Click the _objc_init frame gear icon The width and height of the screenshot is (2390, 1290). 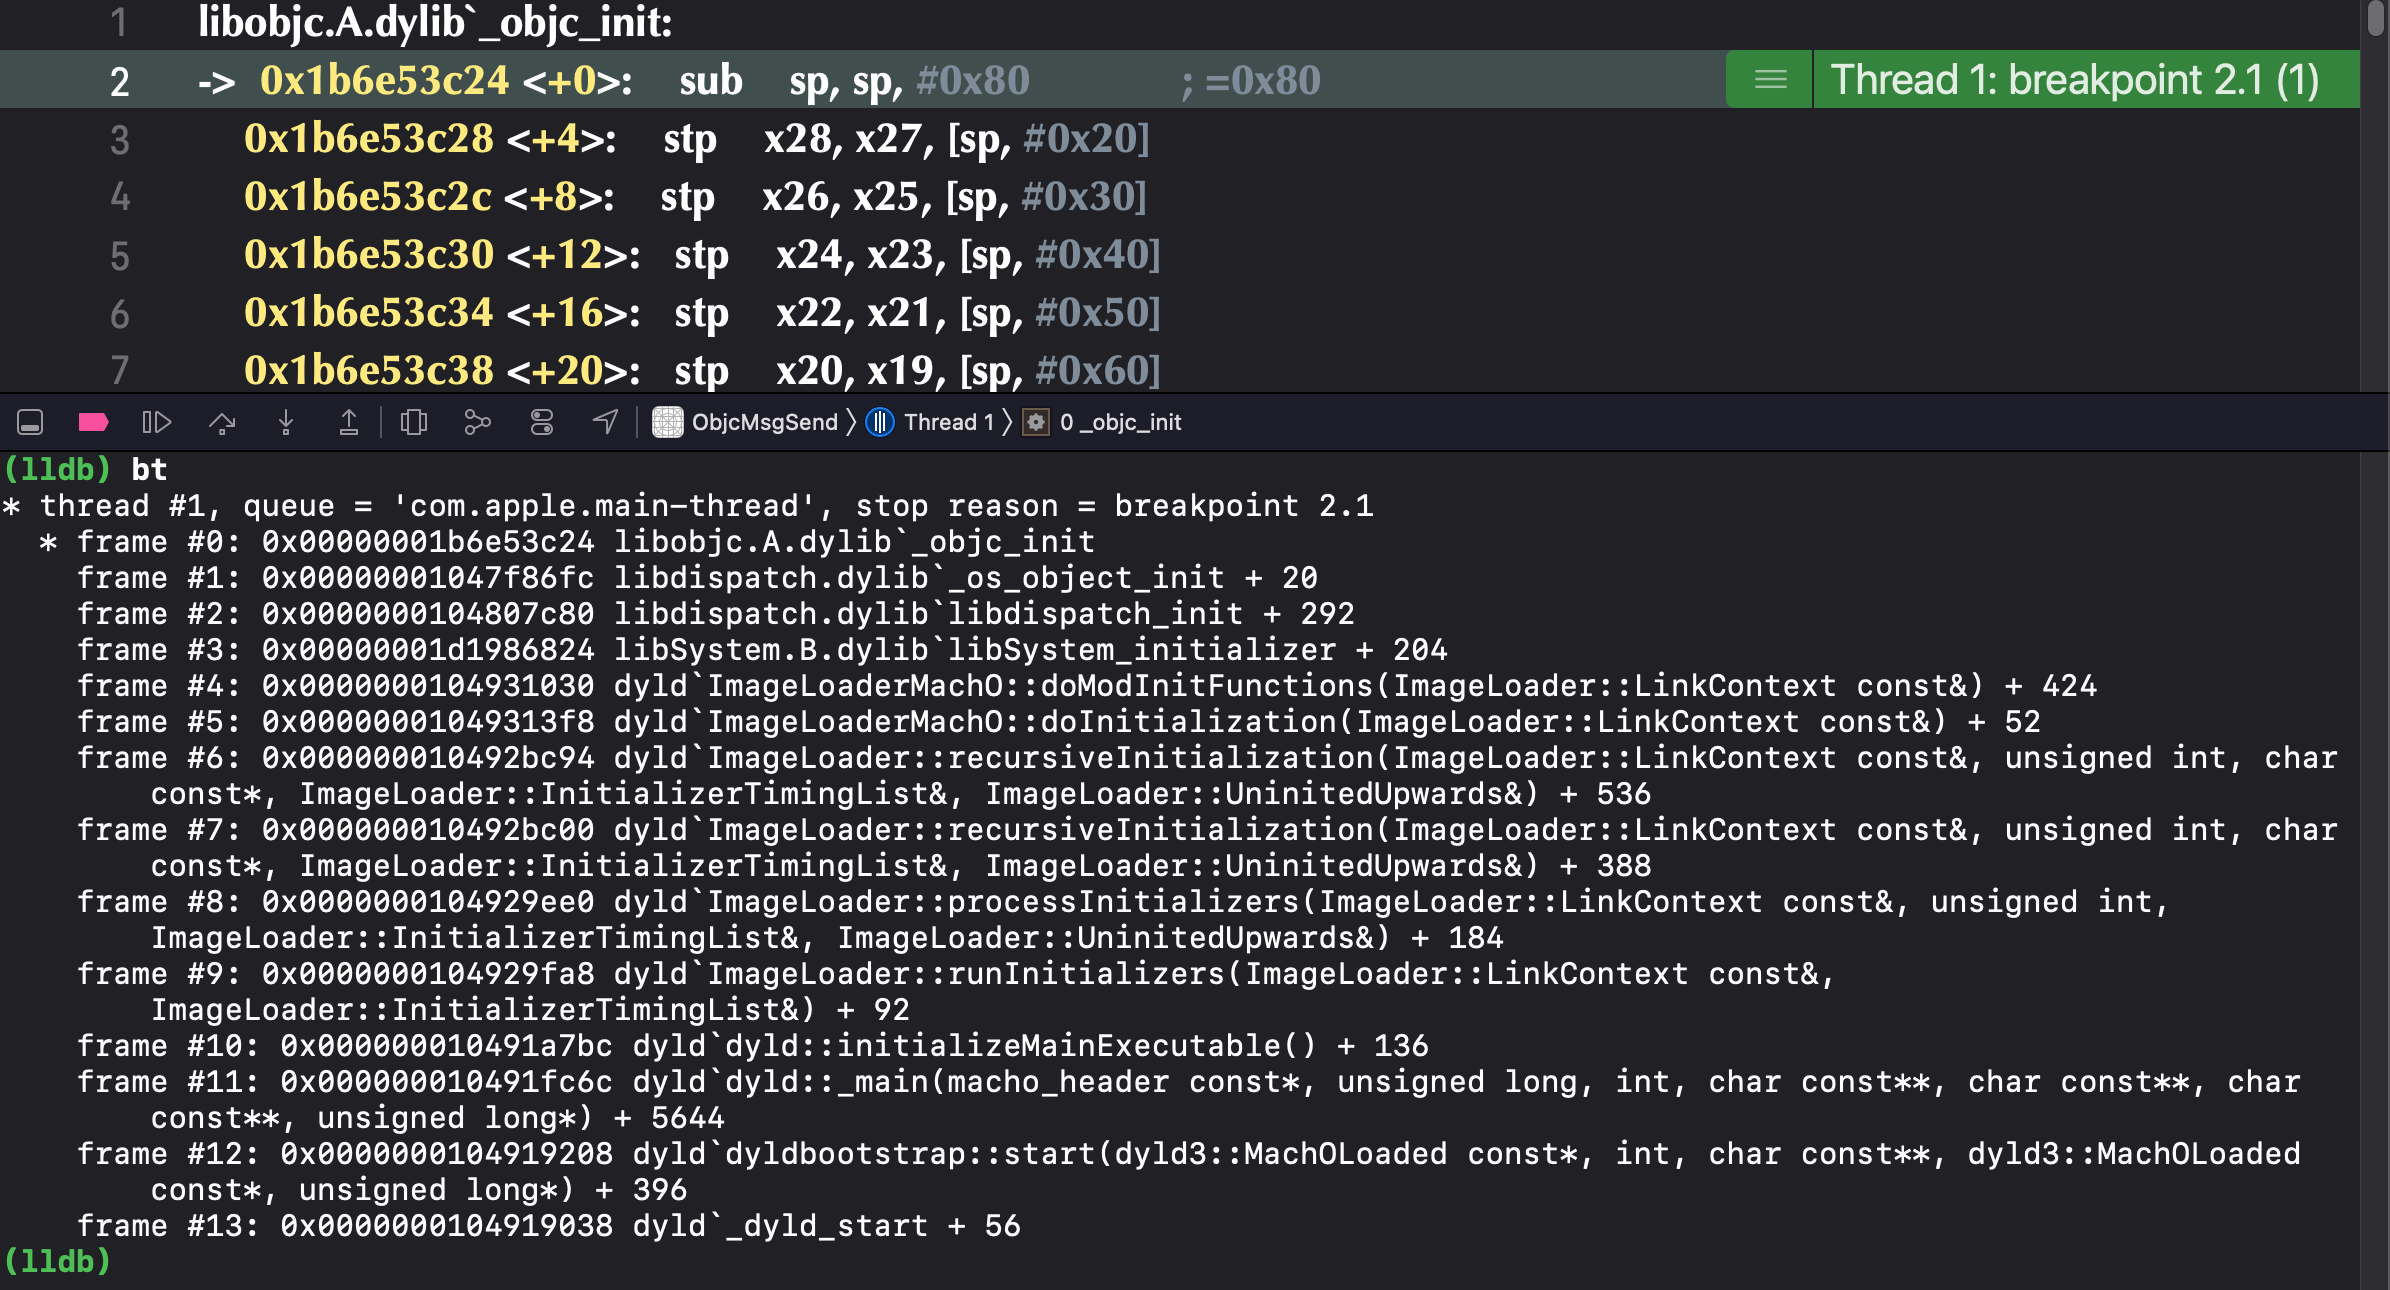[x=1036, y=422]
